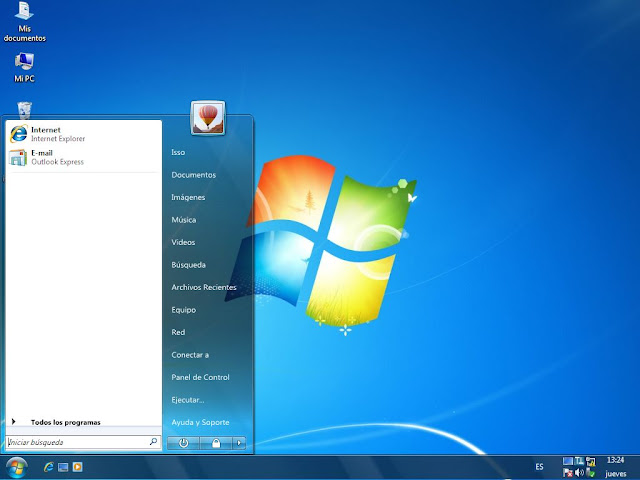This screenshot has height=480, width=640.
Task: Open the media player quick launch icon
Action: pos(78,467)
